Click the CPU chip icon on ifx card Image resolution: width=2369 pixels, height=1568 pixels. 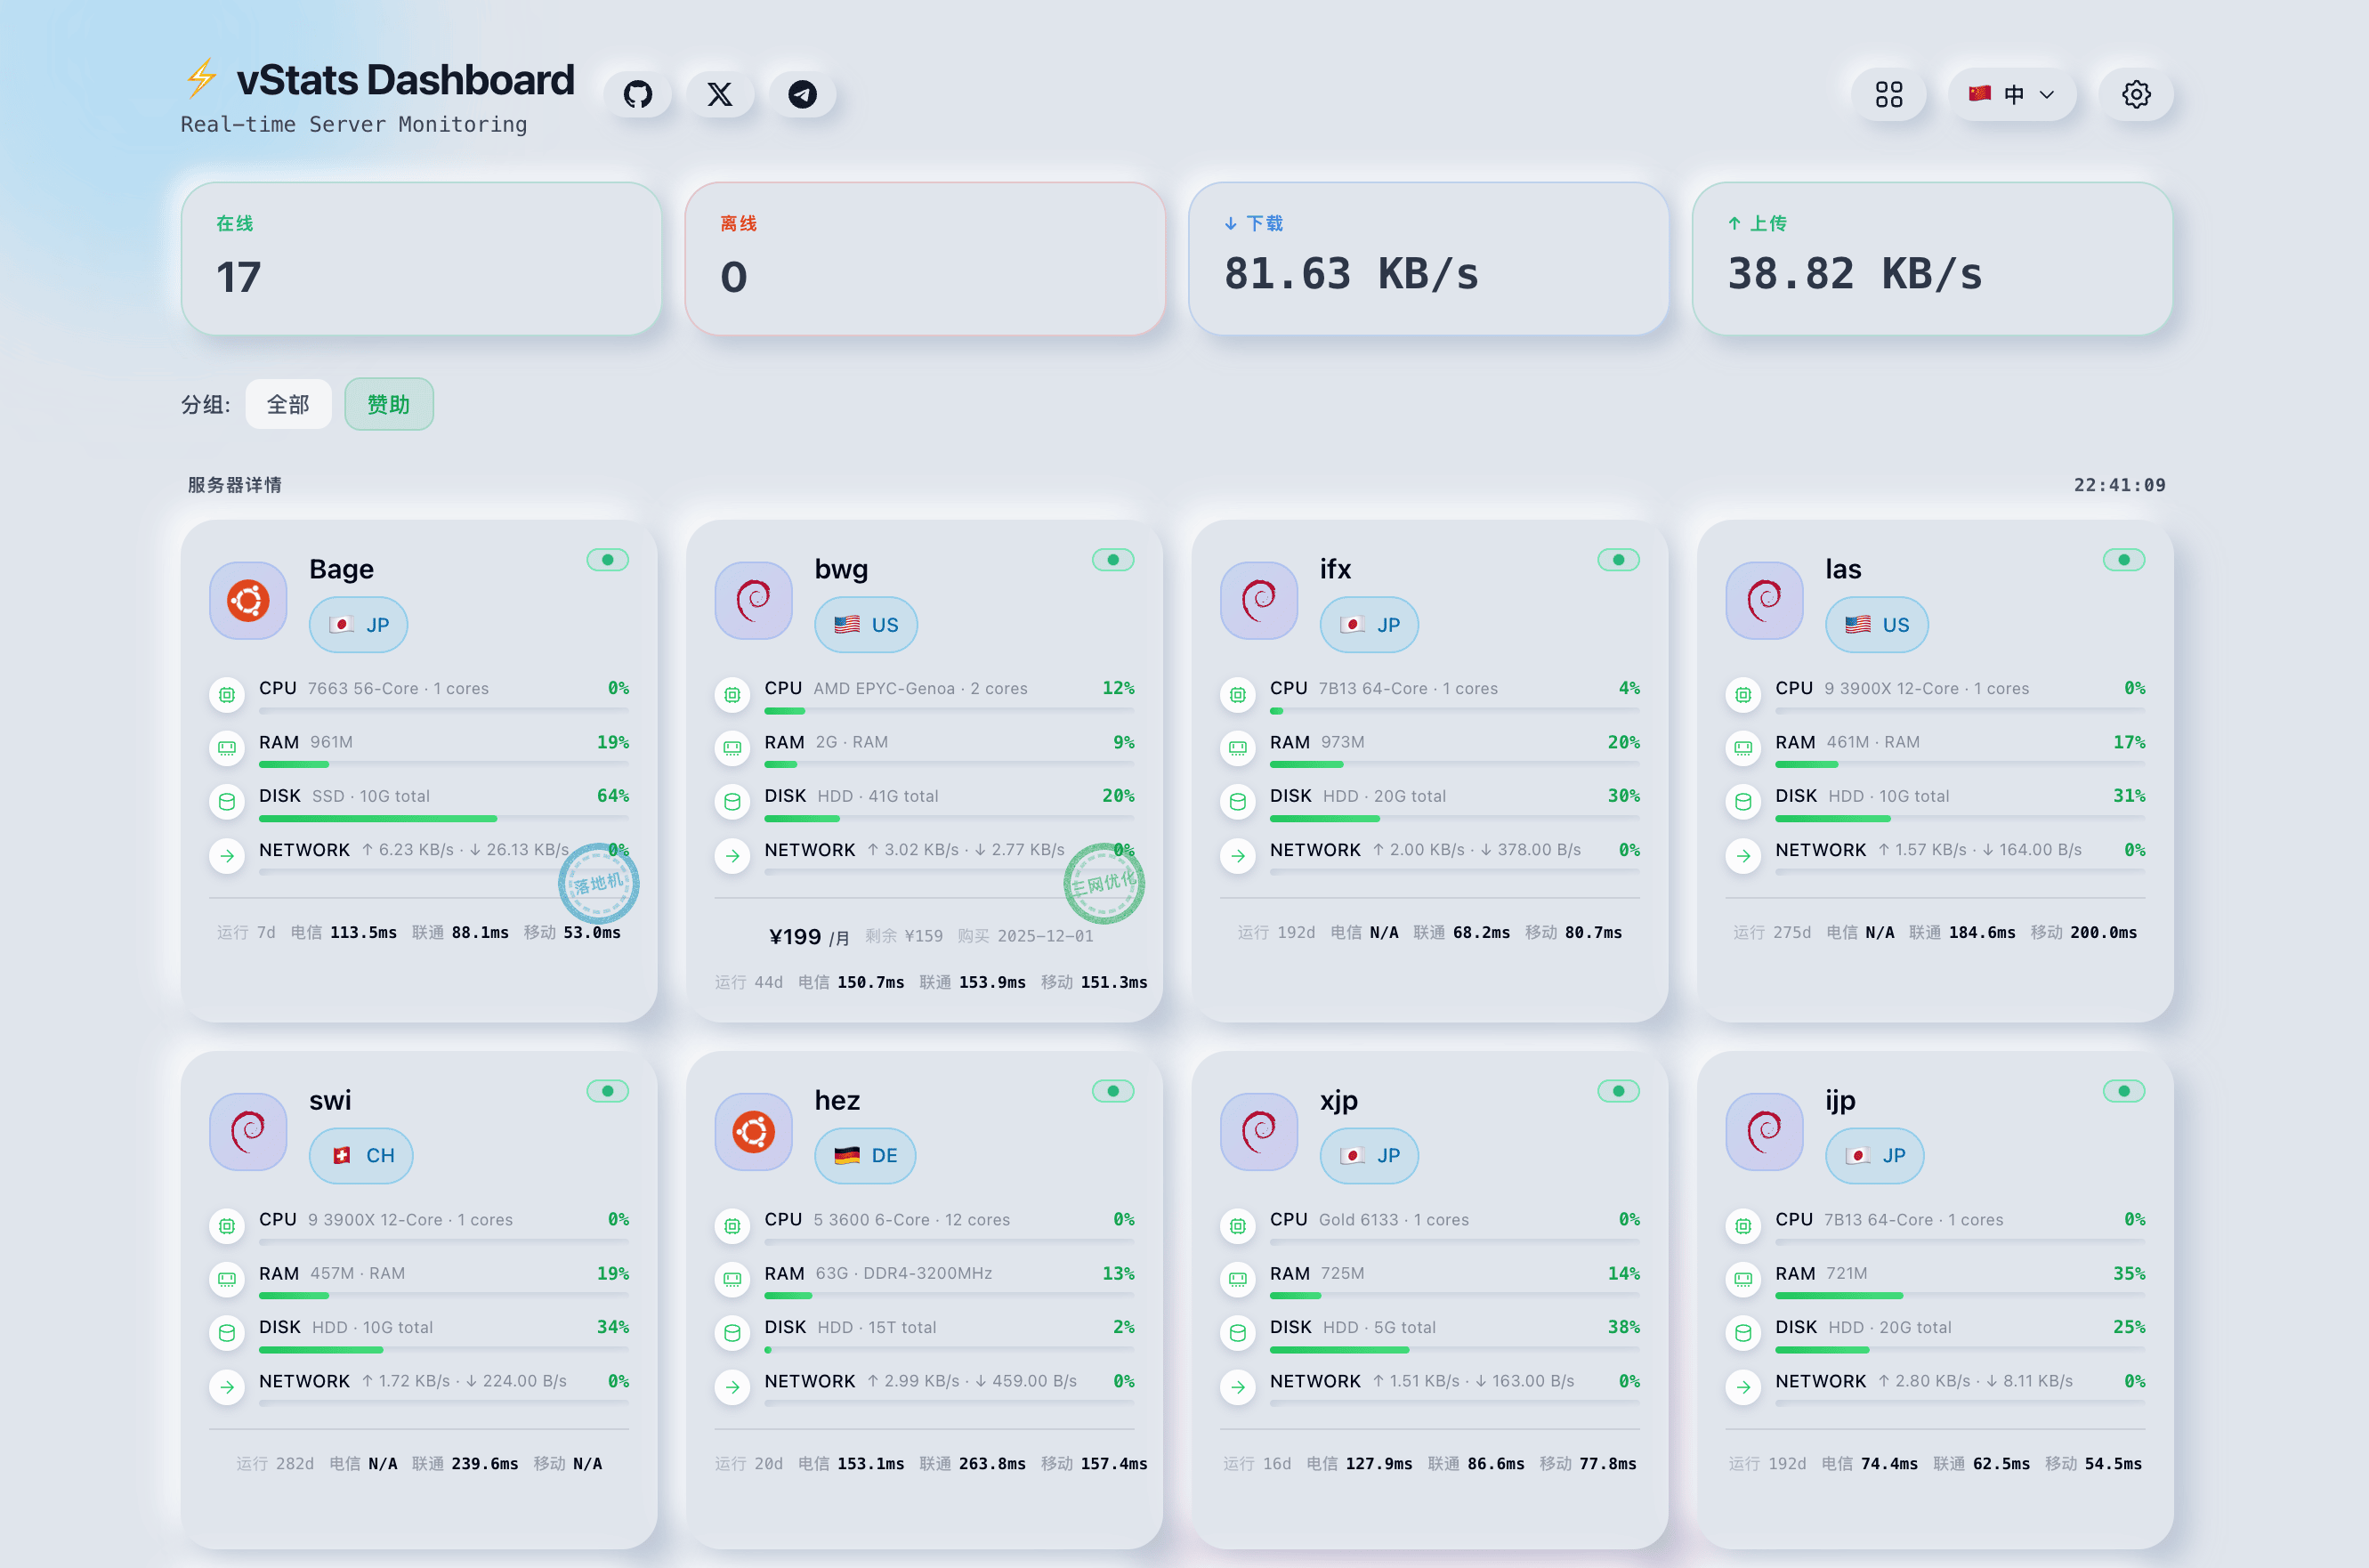1237,695
